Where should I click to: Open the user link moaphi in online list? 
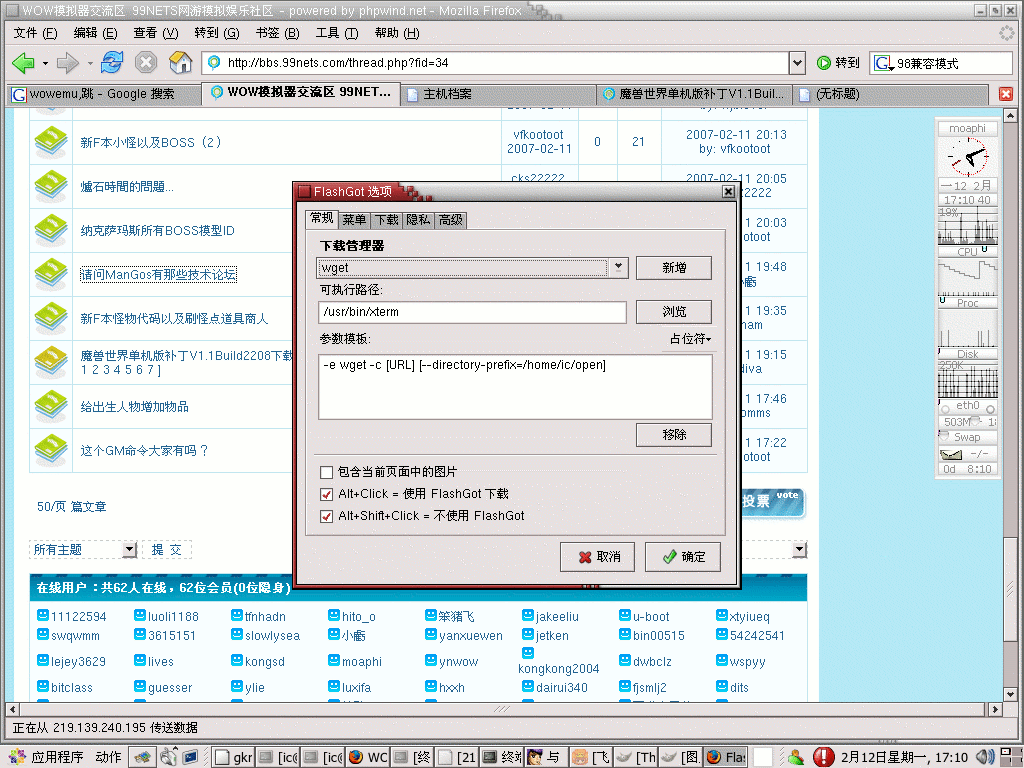[362, 662]
